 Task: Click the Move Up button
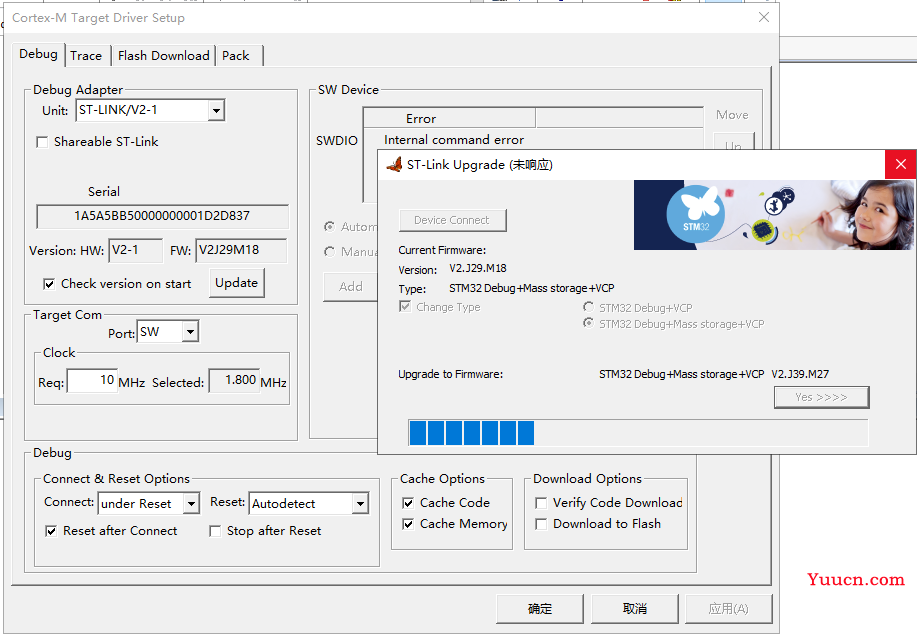click(734, 142)
